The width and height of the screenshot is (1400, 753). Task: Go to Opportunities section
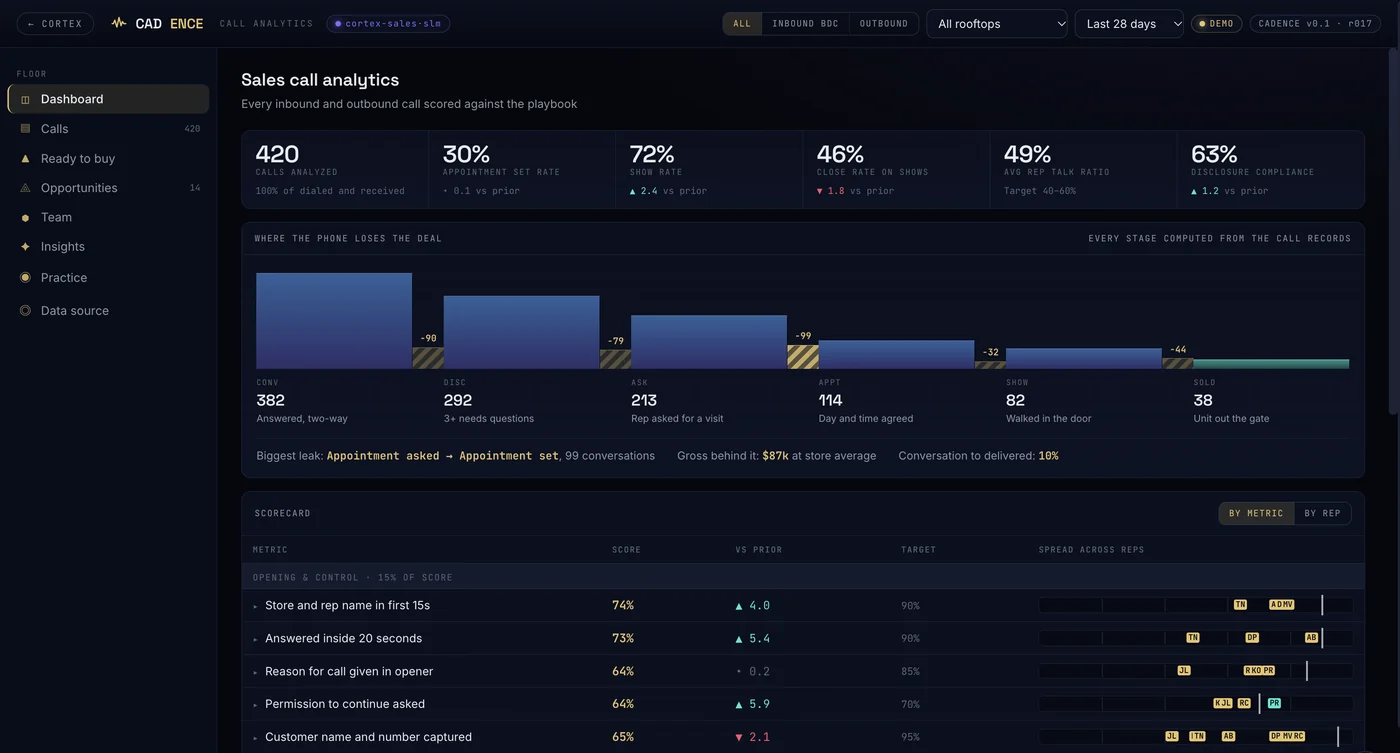(108, 188)
